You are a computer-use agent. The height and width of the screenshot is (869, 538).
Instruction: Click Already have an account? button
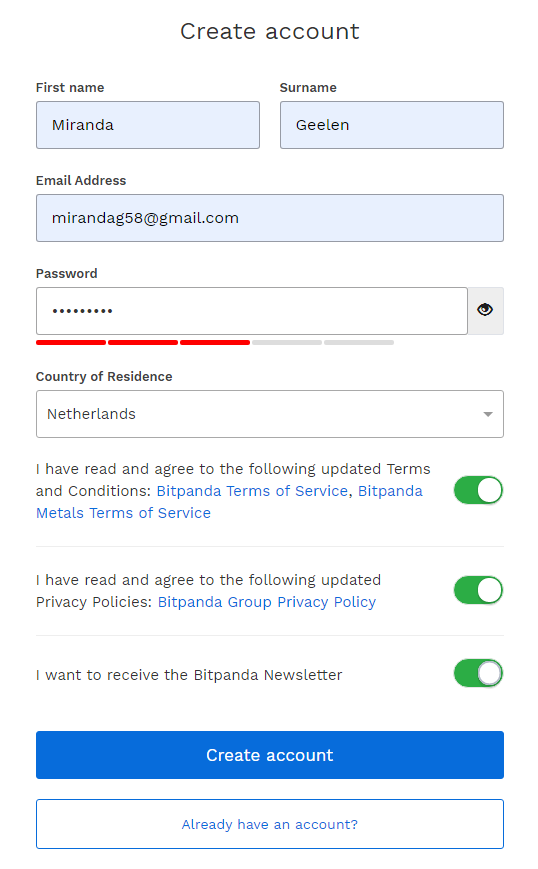pyautogui.click(x=270, y=824)
